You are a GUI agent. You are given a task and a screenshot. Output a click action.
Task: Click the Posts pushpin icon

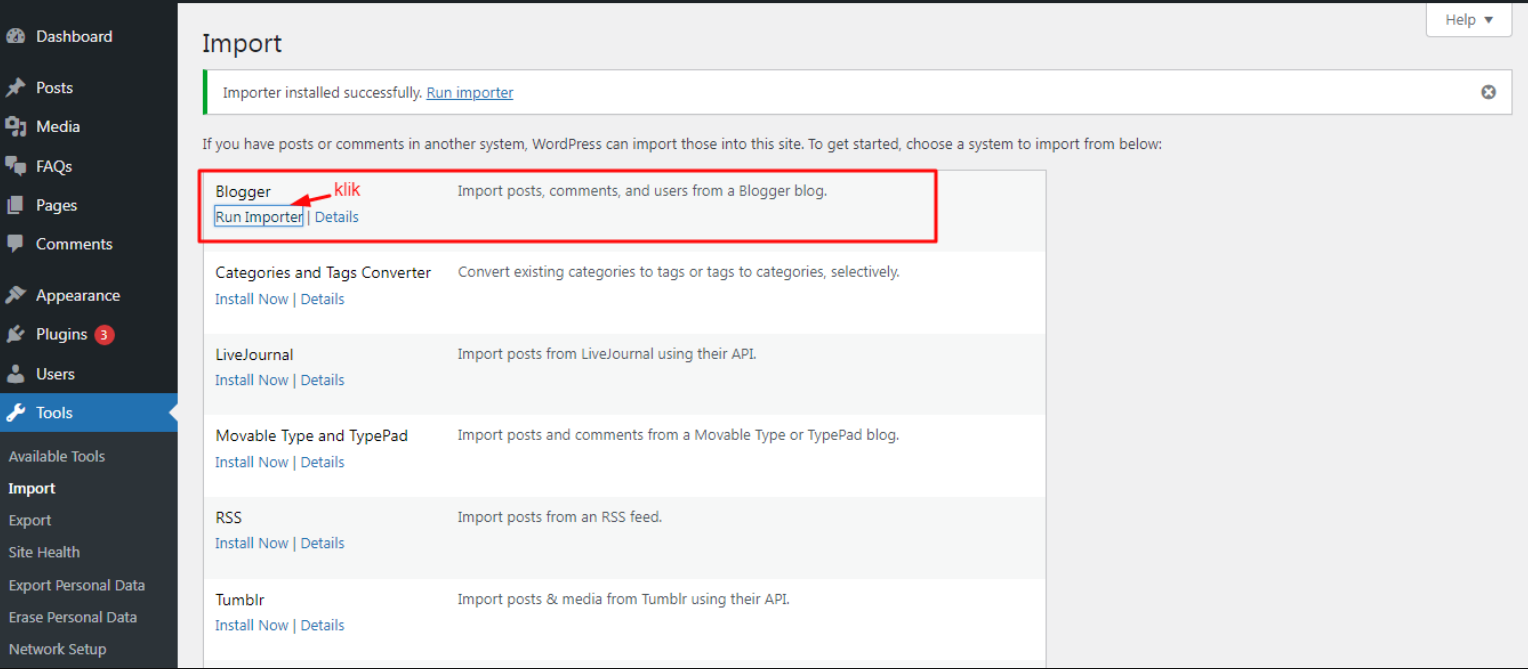15,88
